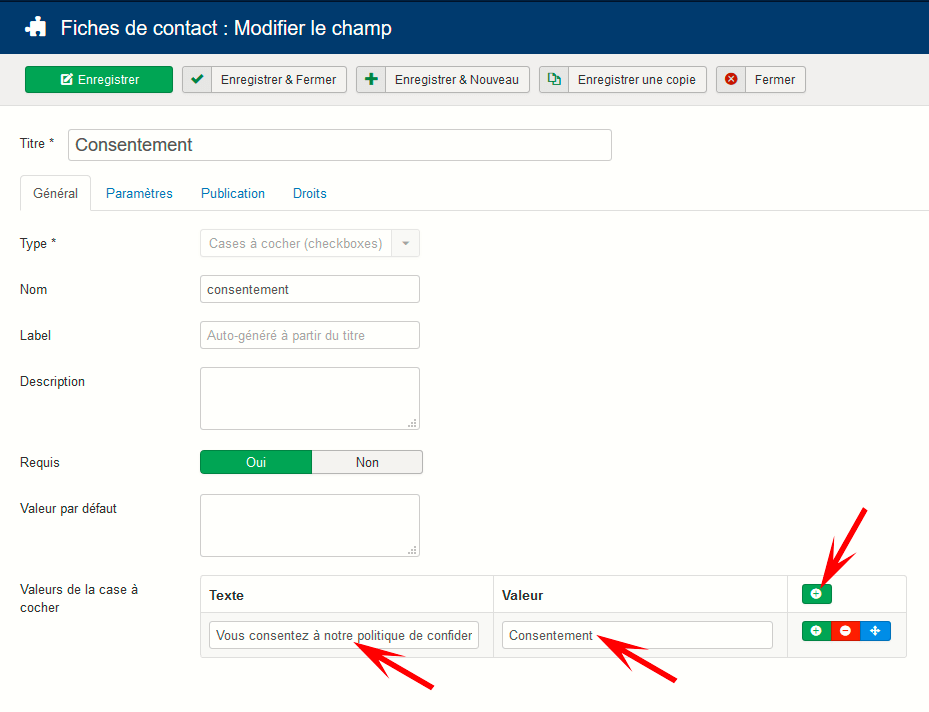Click the green Enregistrer save button
The height and width of the screenshot is (712, 929).
click(x=99, y=79)
